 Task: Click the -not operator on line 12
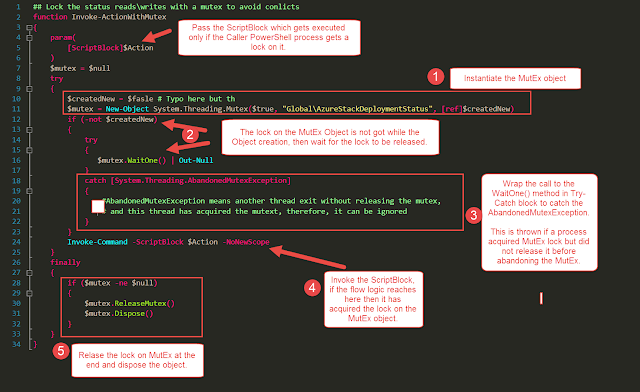point(93,119)
